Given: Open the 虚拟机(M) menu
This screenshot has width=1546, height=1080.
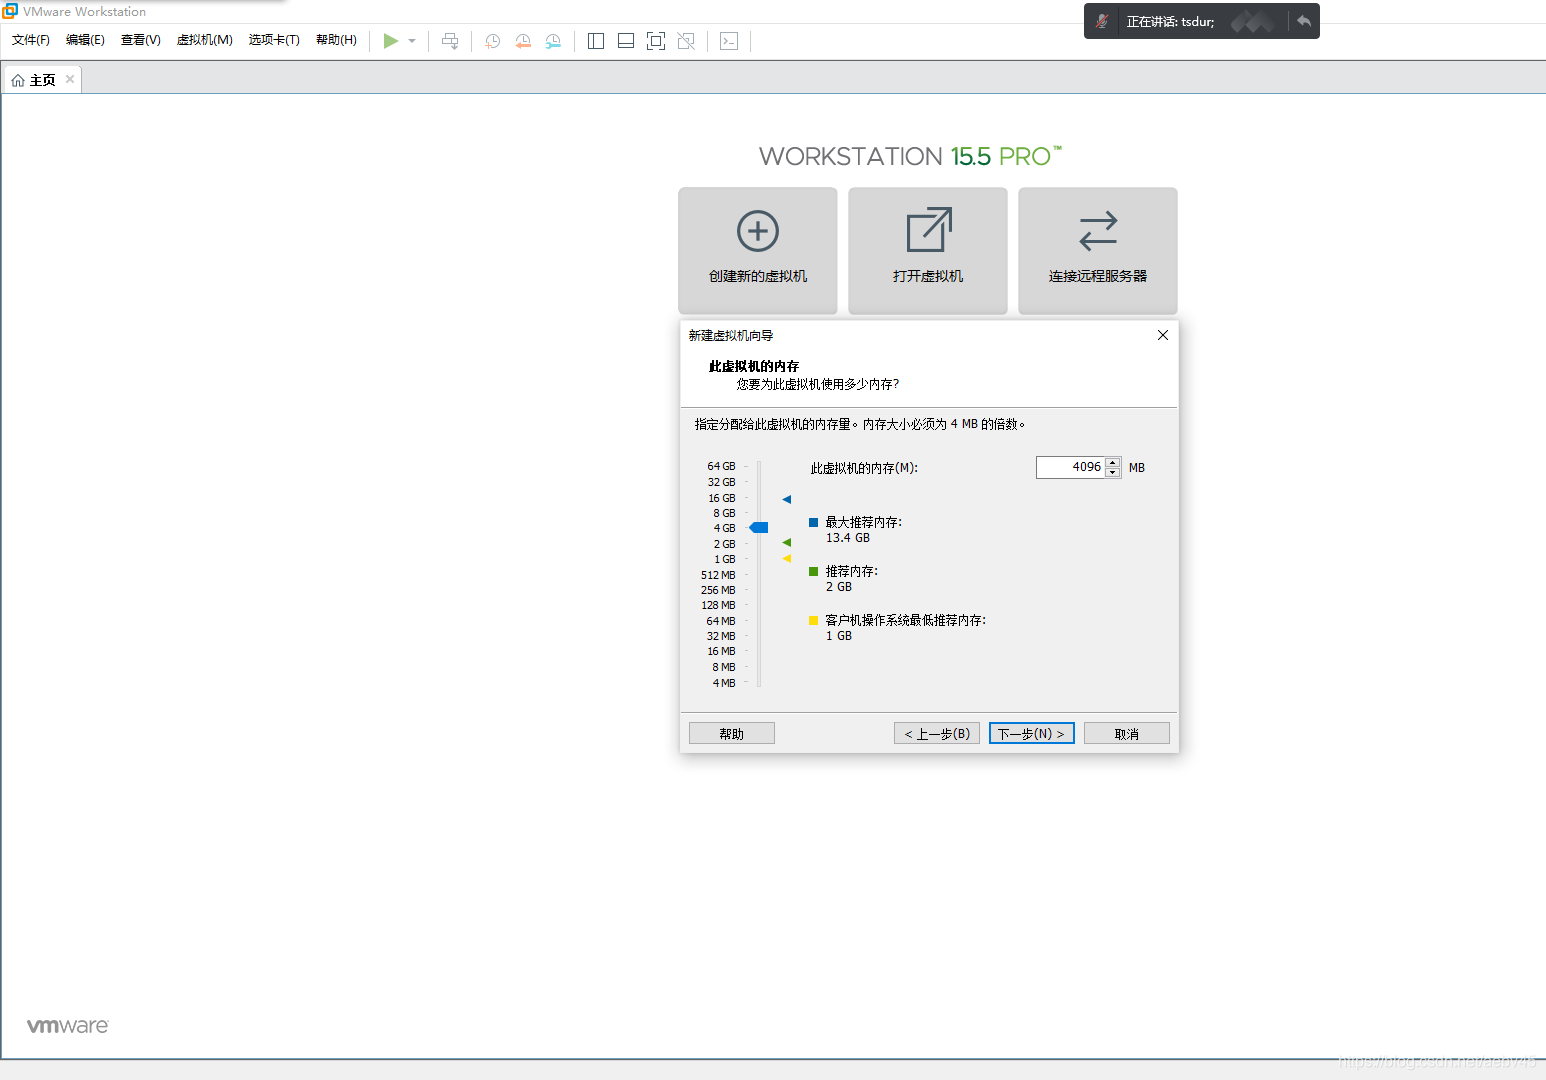Looking at the screenshot, I should [x=205, y=40].
